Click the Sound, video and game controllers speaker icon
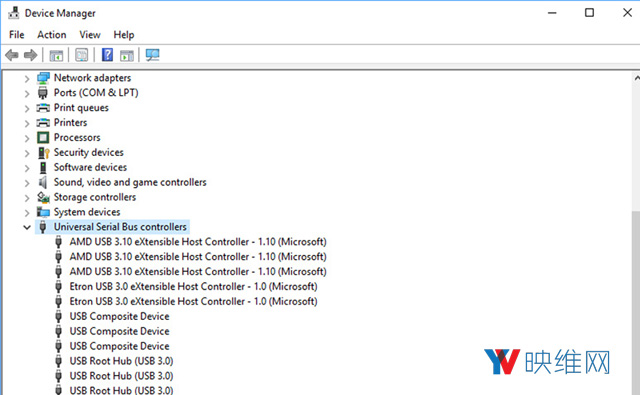Screen dimensions: 640x395 tap(43, 182)
